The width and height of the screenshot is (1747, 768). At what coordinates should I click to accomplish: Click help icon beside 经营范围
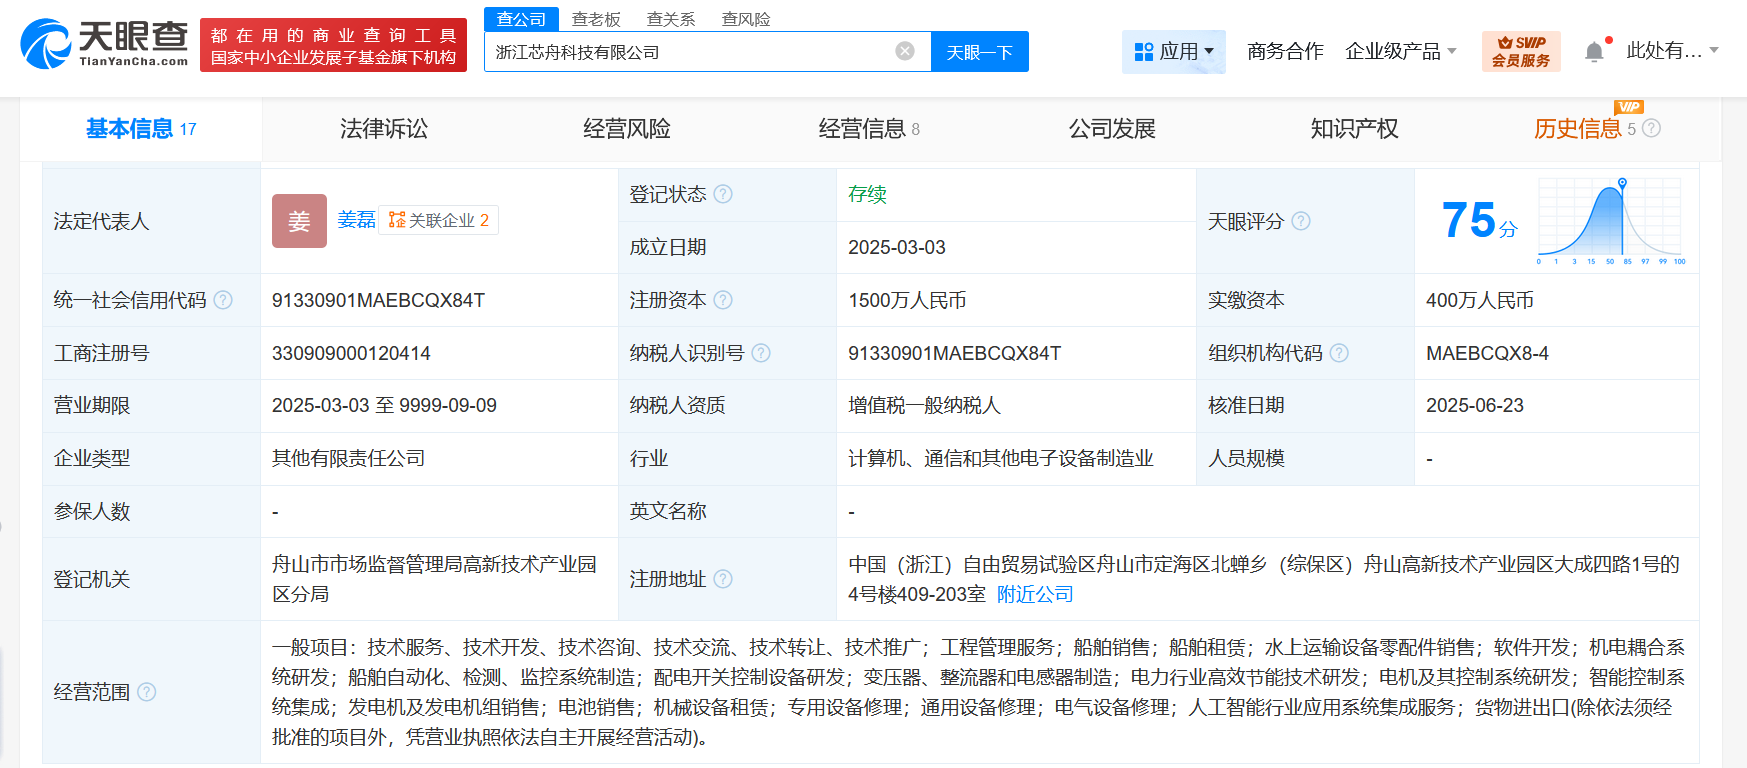click(x=147, y=692)
